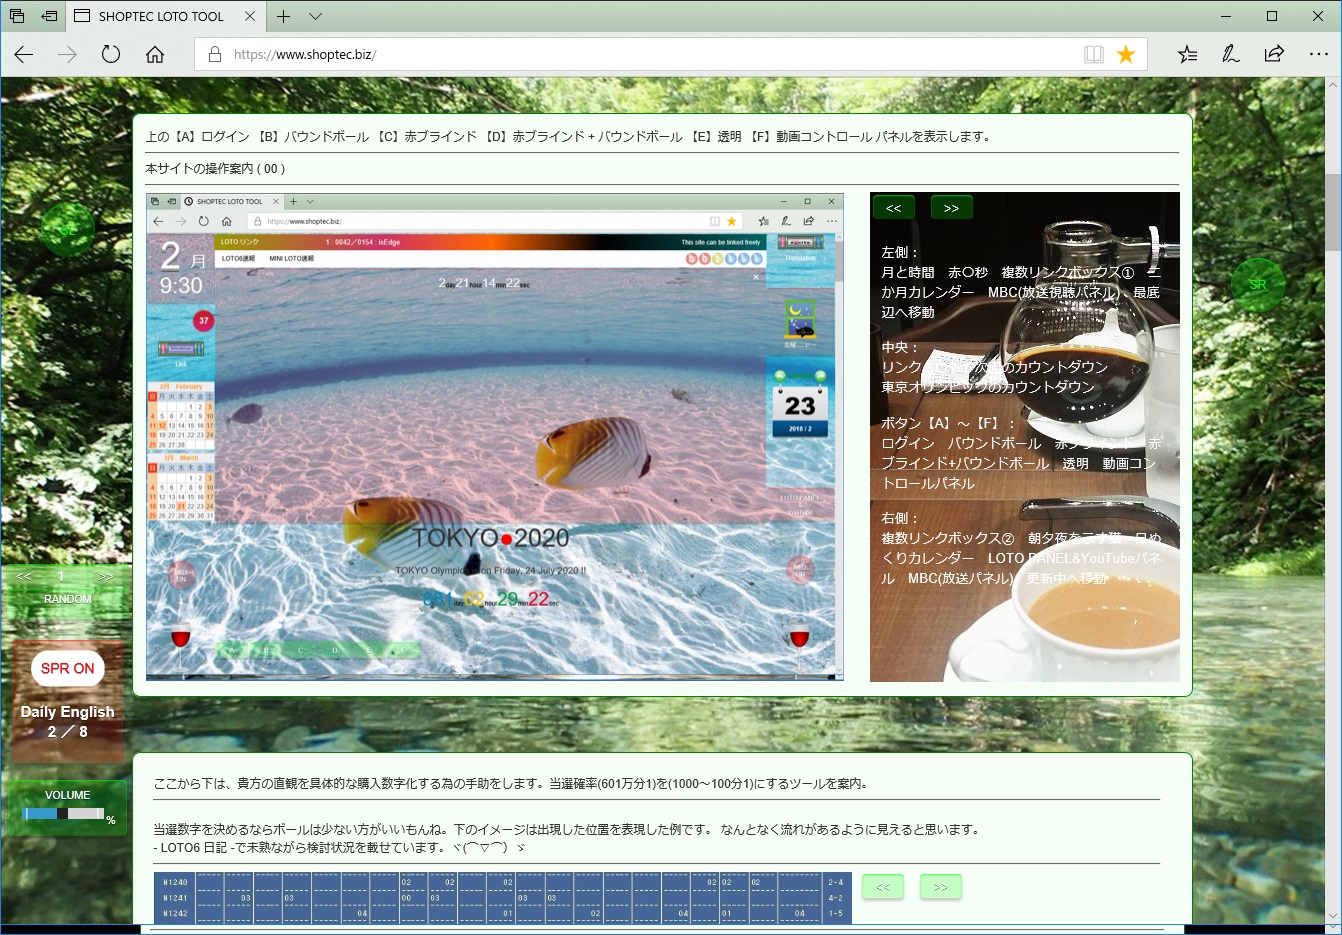Click the 右側： heading in guide text

click(900, 519)
